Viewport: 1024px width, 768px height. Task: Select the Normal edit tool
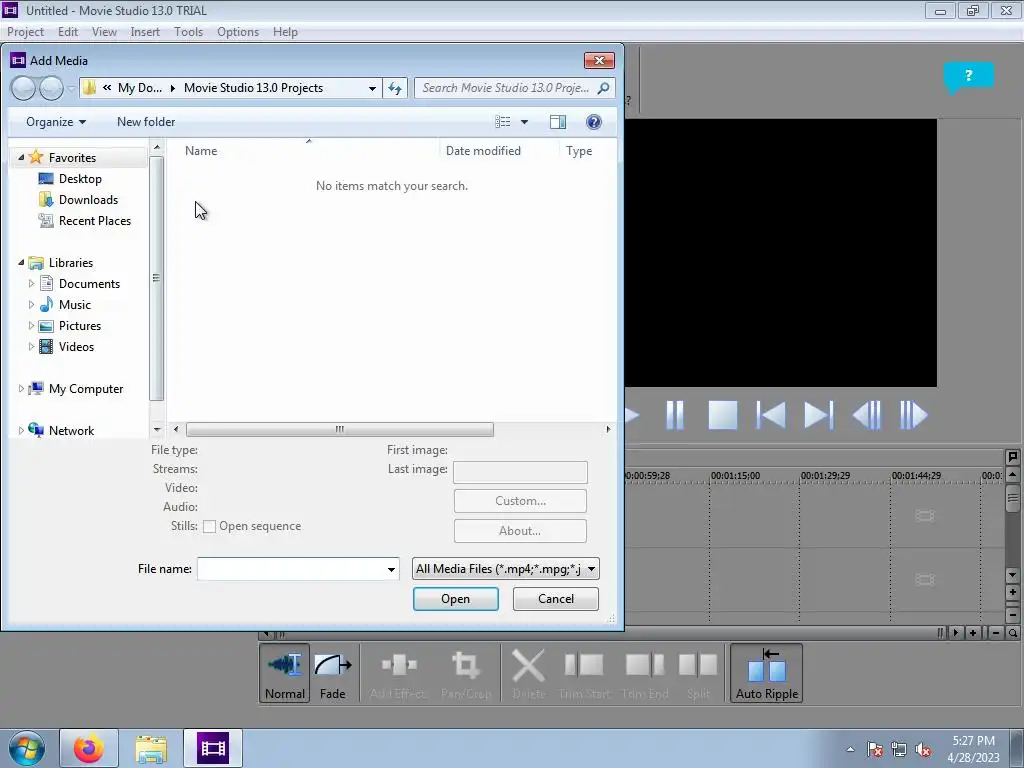click(x=285, y=673)
